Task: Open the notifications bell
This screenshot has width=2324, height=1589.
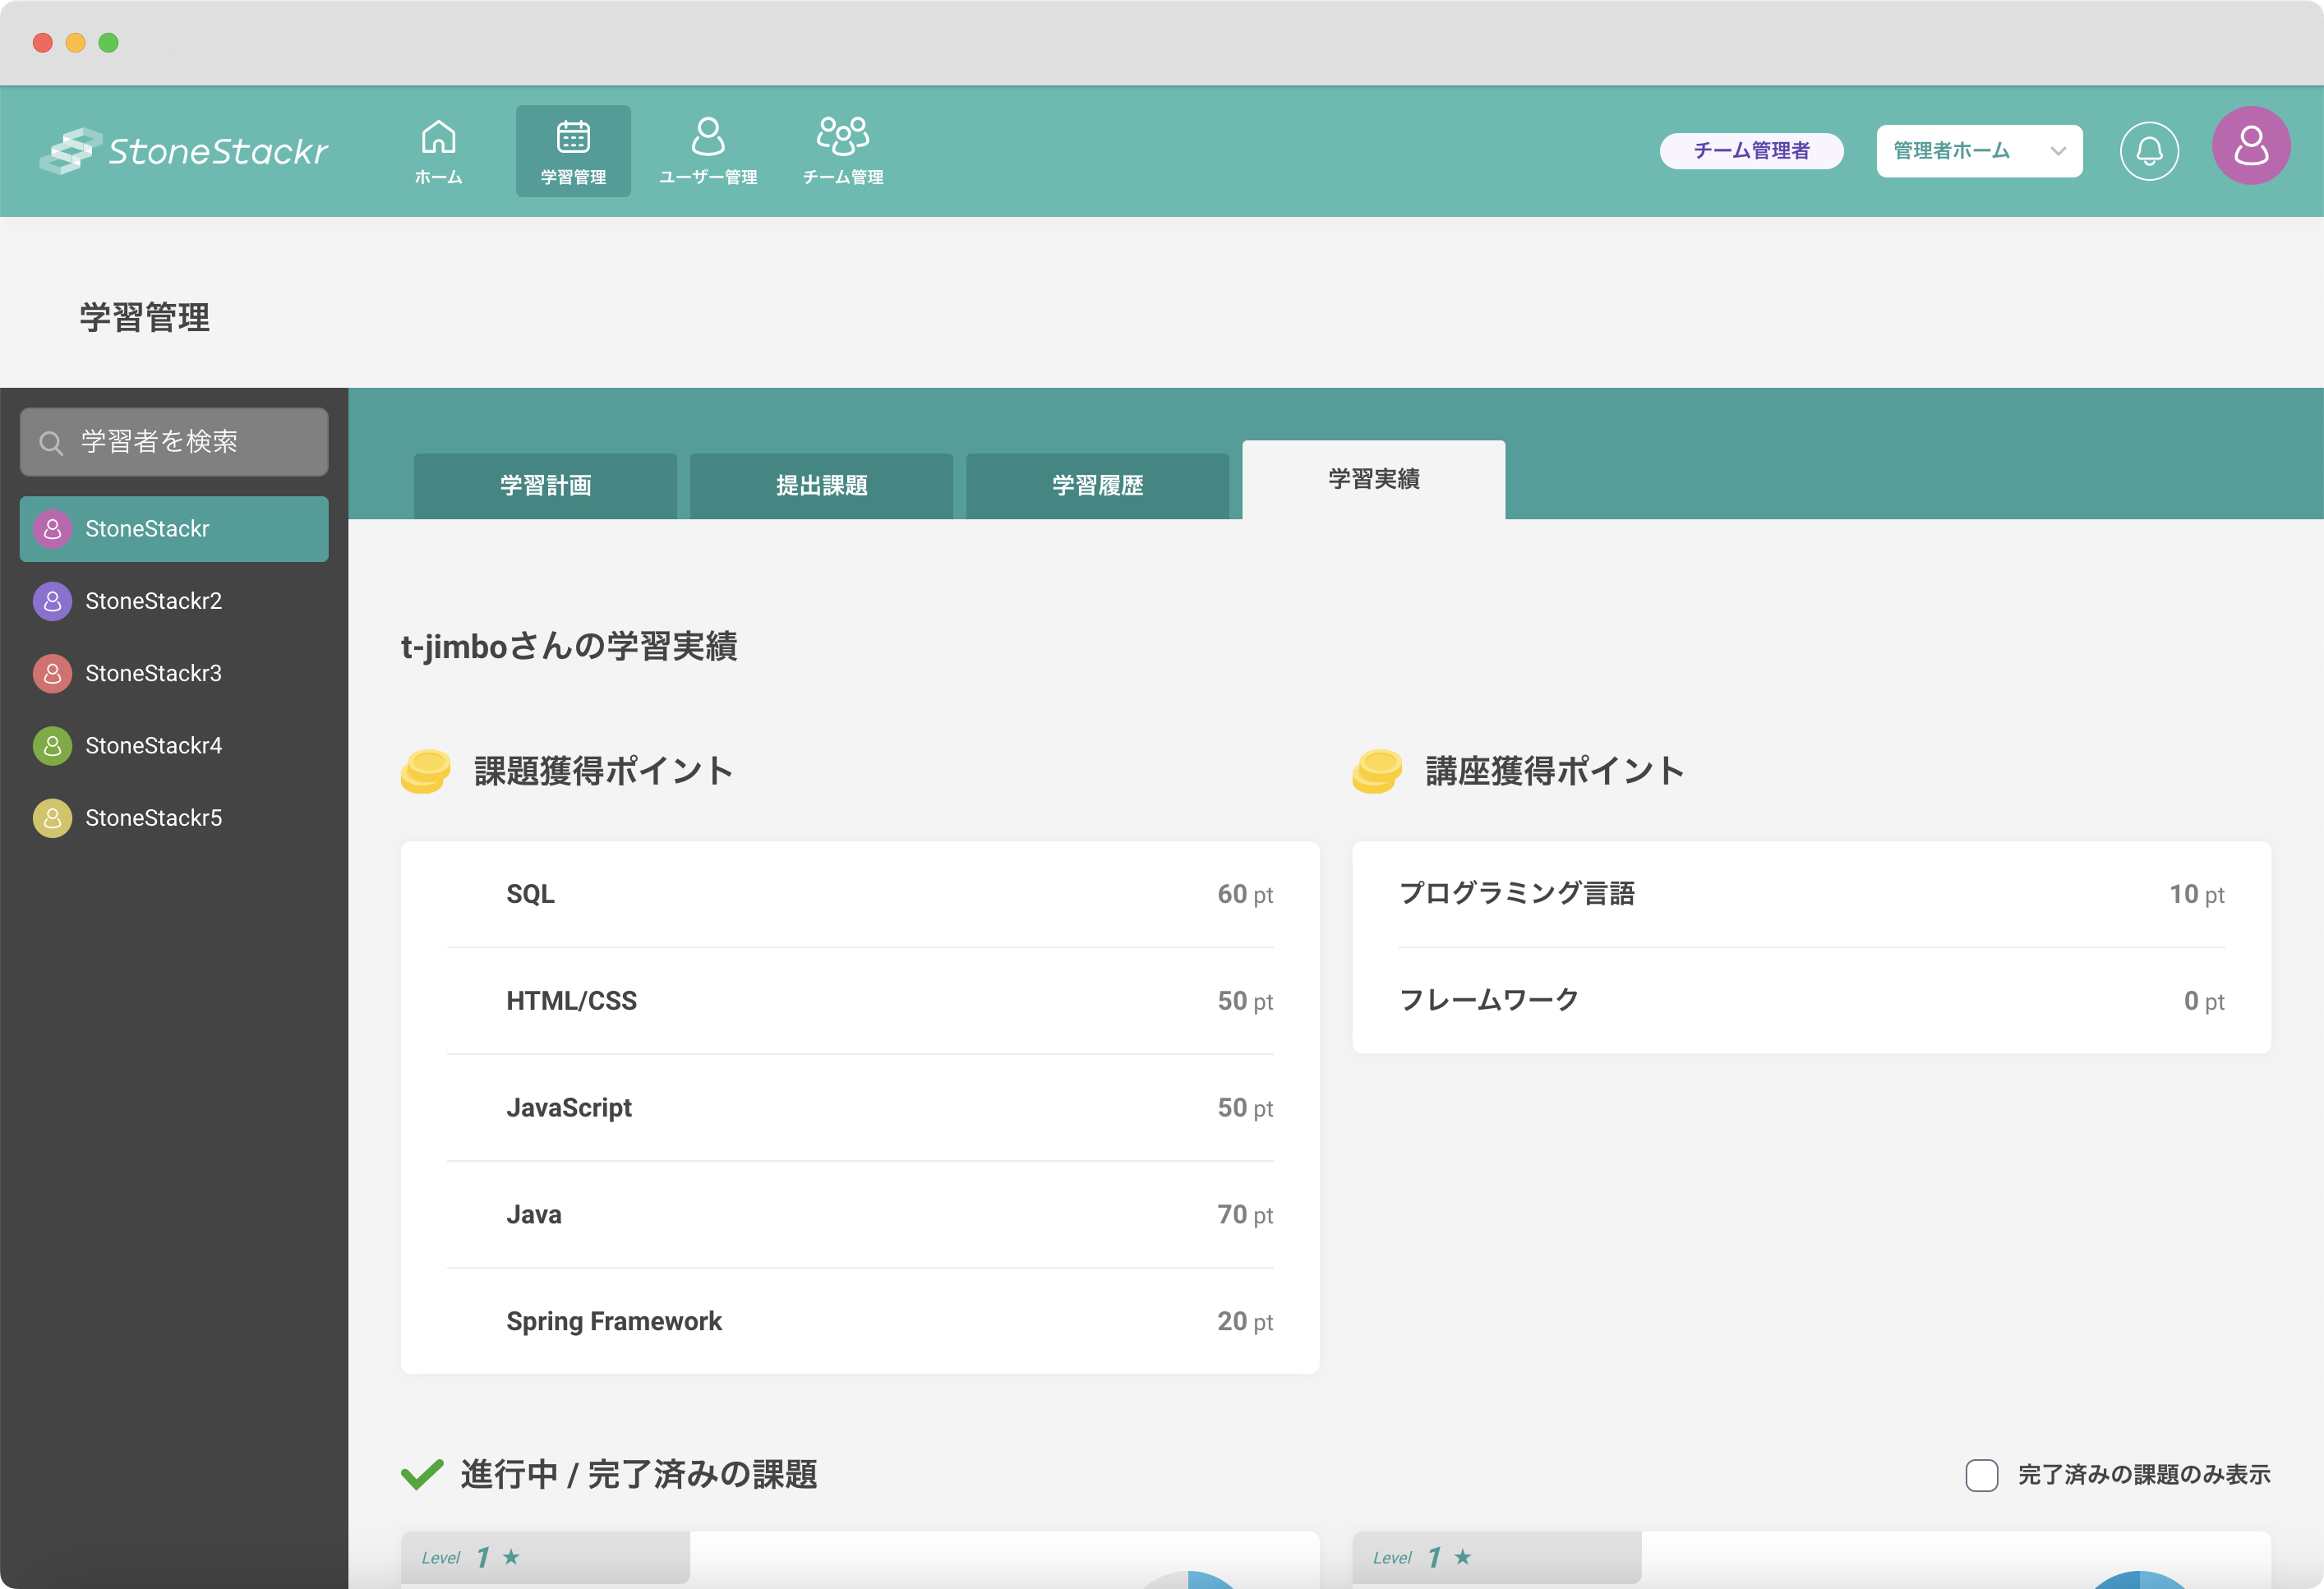Action: tap(2149, 151)
